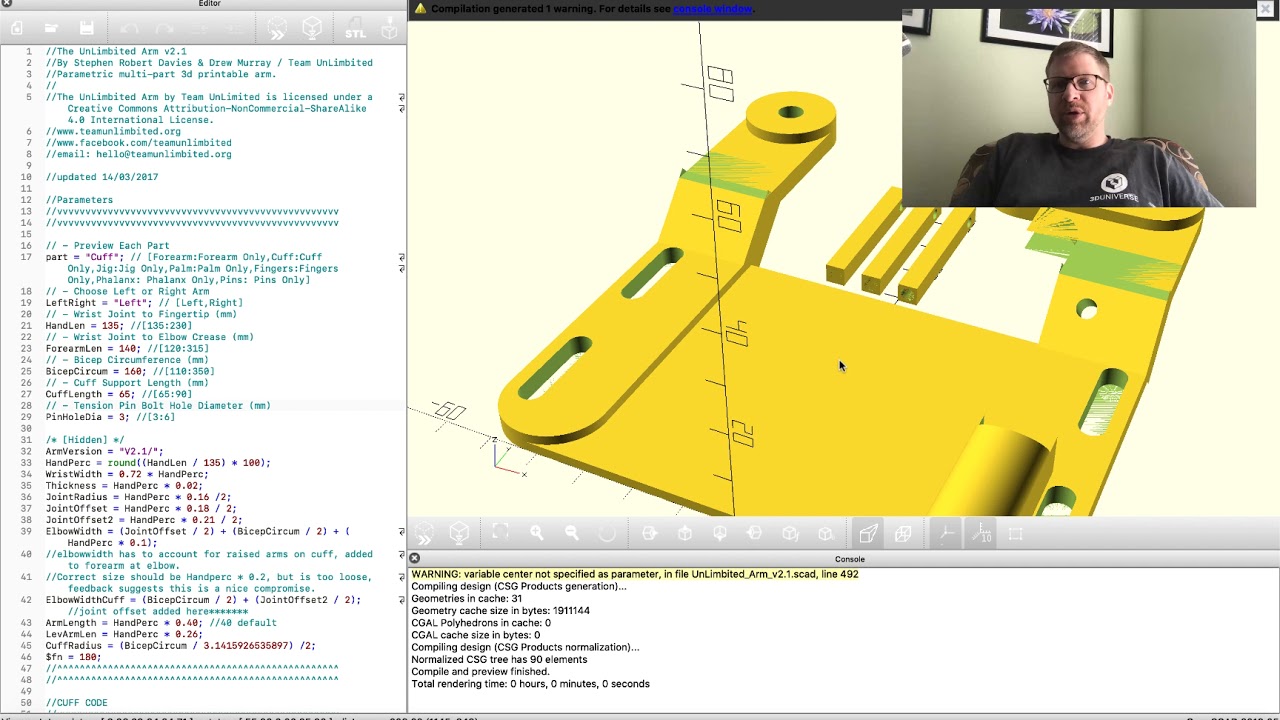This screenshot has height=720, width=1280.
Task: Click the Back view cube icon
Action: coord(826,534)
